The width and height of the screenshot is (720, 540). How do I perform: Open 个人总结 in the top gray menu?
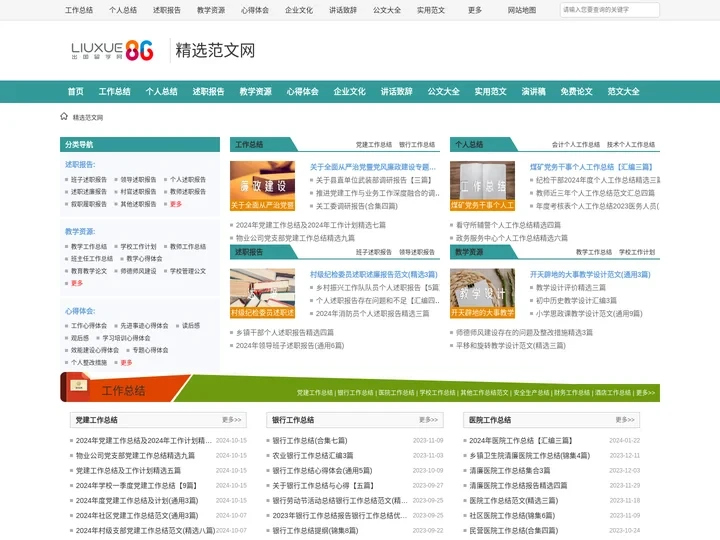[123, 10]
